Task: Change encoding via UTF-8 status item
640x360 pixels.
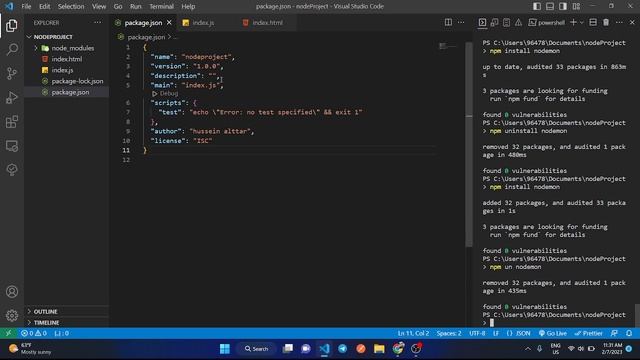Action: pos(477,333)
